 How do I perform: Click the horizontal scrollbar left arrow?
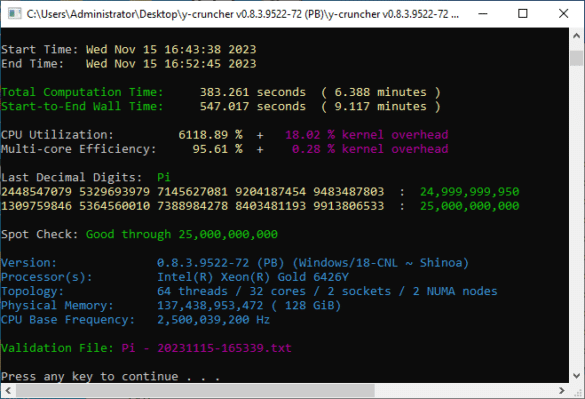tap(8, 390)
